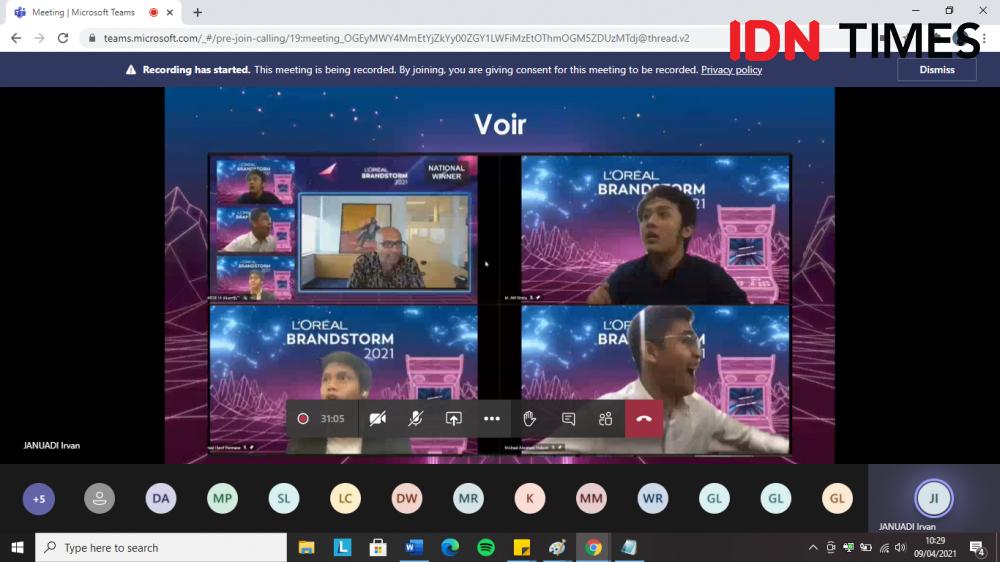The image size is (1000, 562).
Task: Open Spotify from the taskbar
Action: coord(486,547)
